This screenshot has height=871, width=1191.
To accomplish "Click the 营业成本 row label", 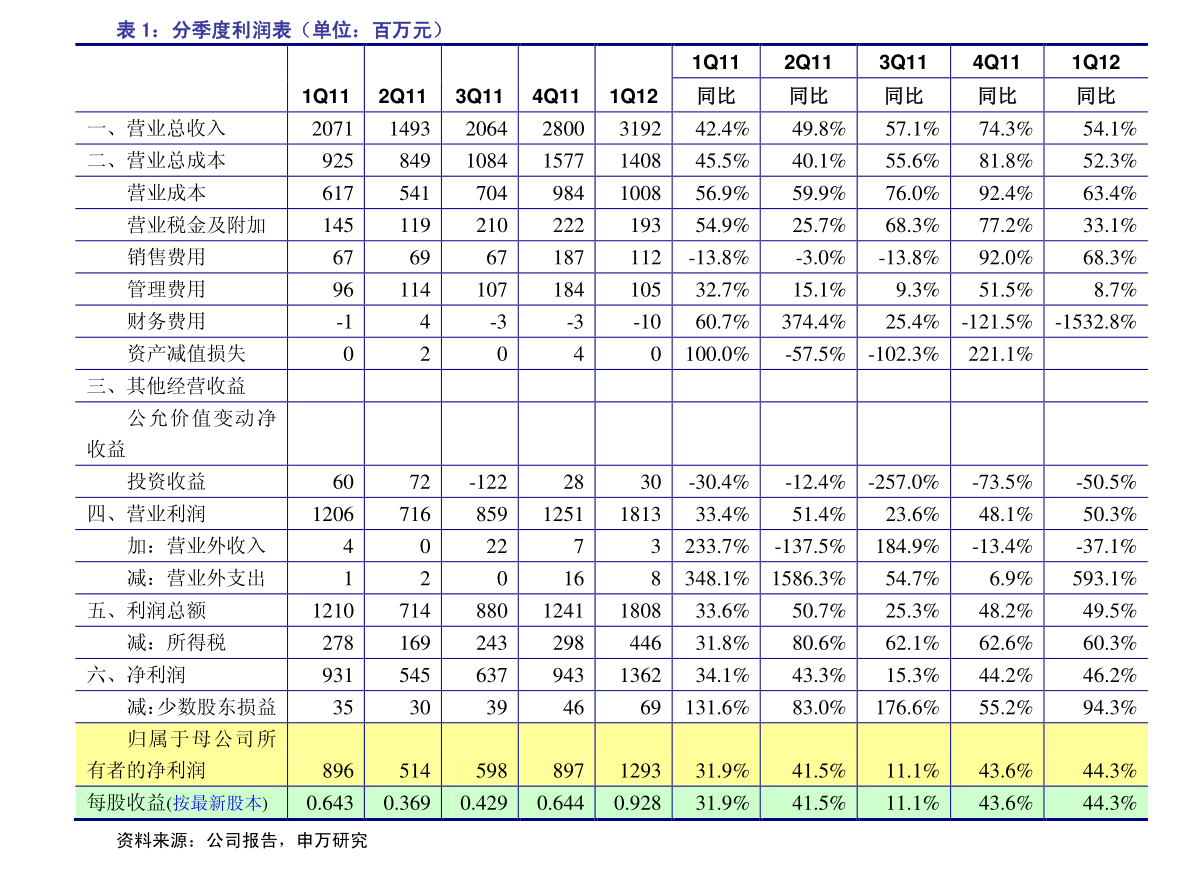I will coord(166,193).
